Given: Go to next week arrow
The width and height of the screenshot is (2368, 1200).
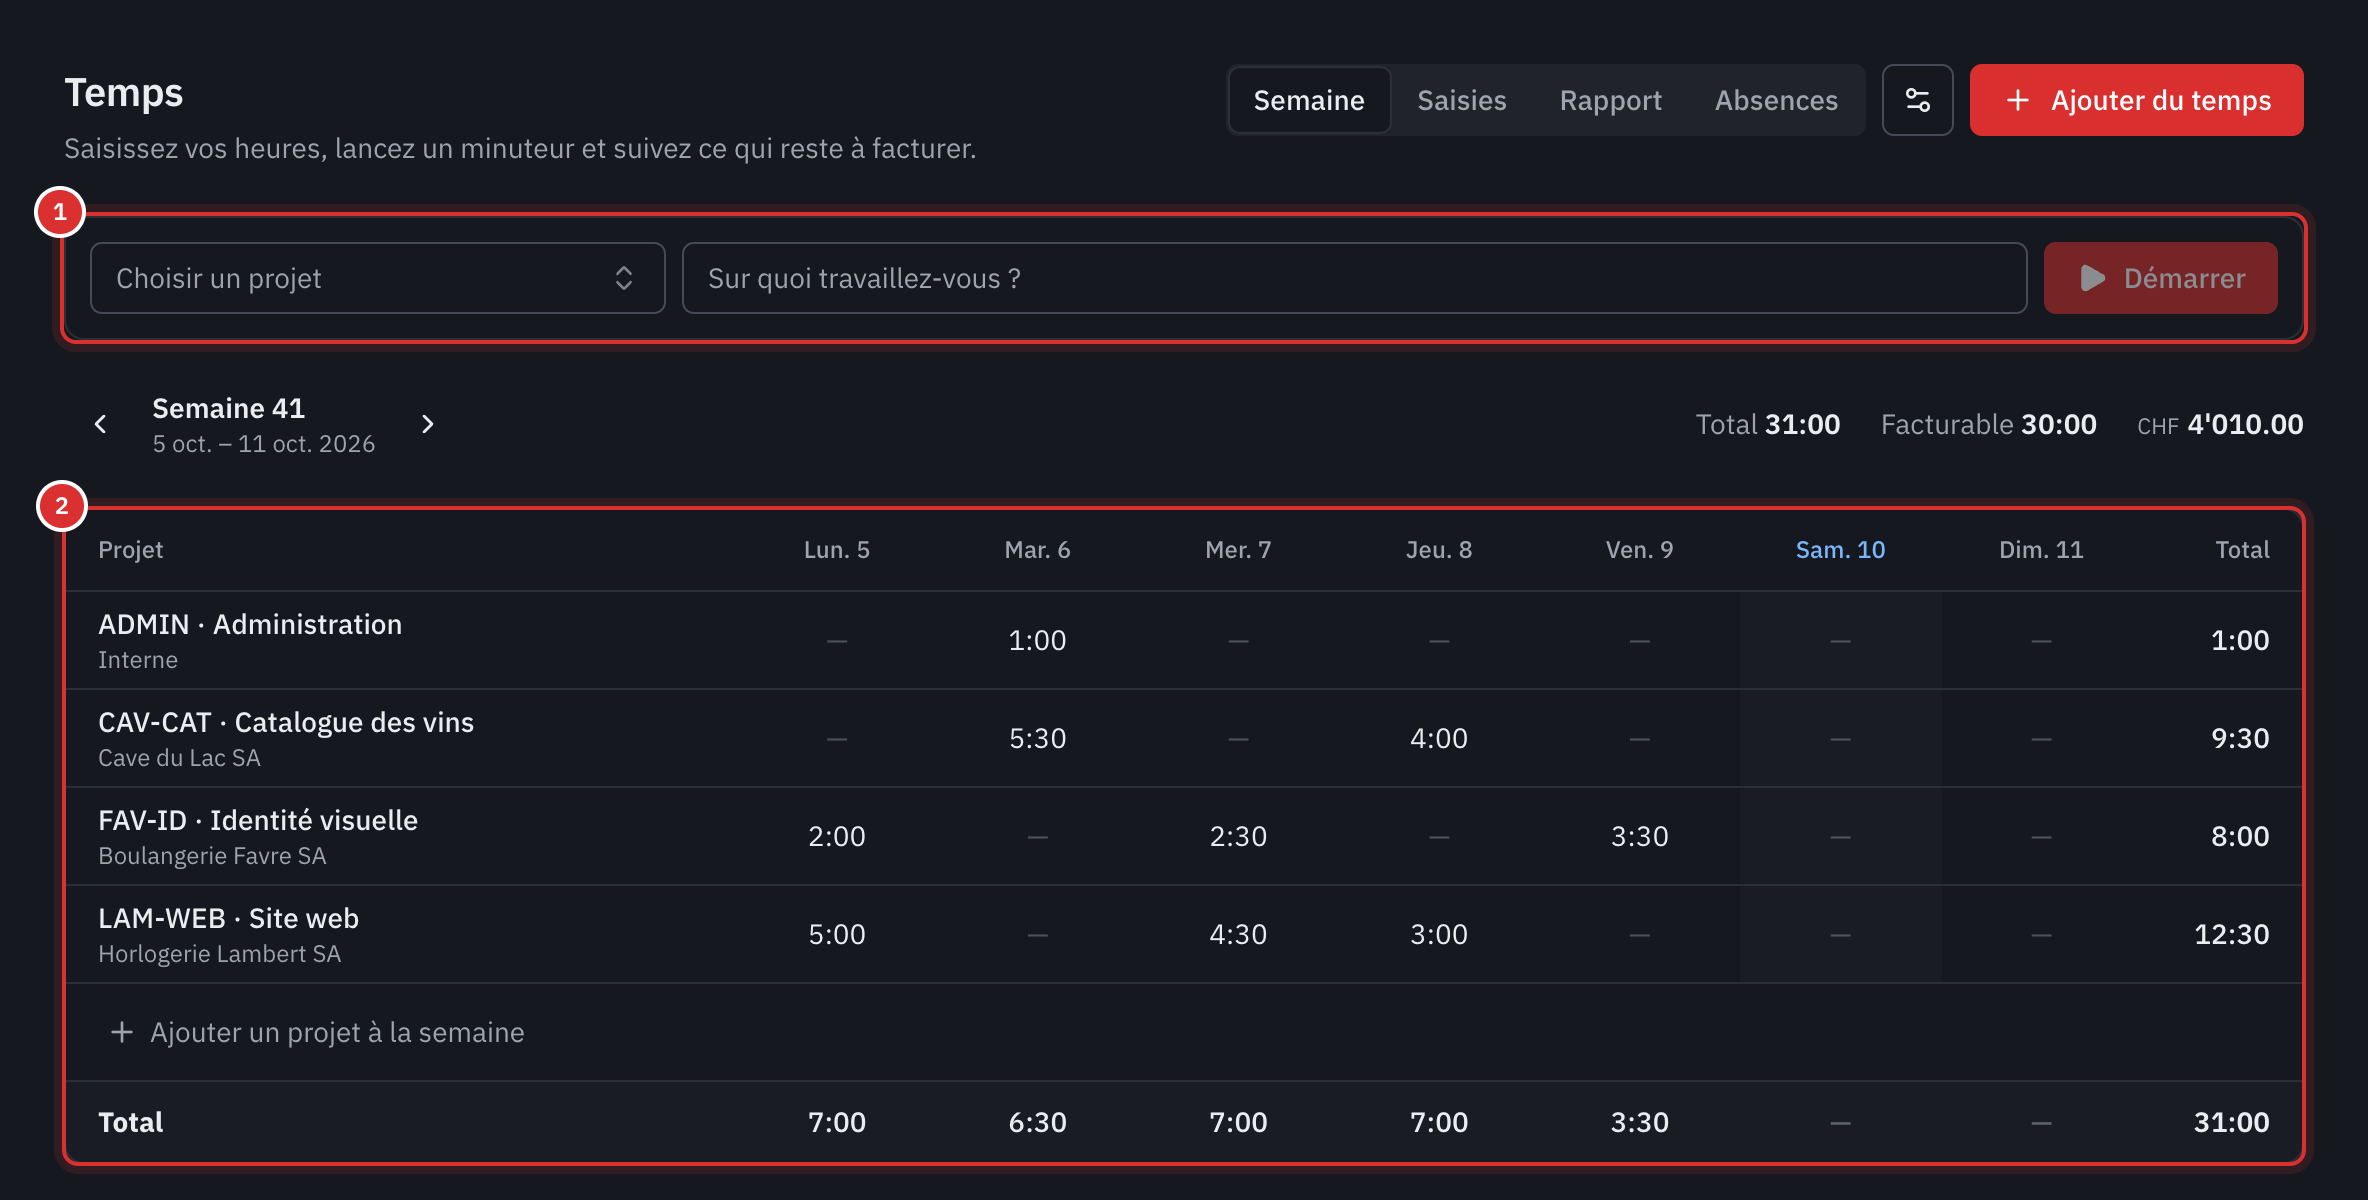Looking at the screenshot, I should click(x=428, y=424).
